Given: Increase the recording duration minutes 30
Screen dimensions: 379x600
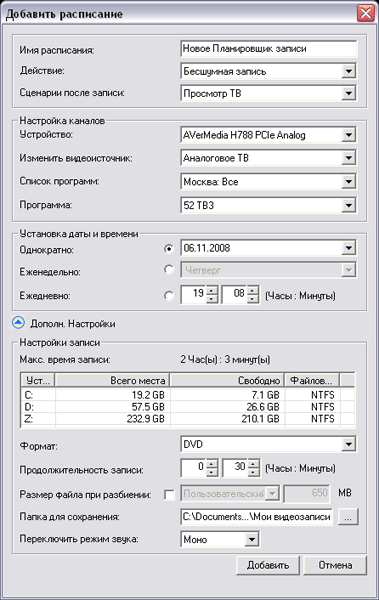Looking at the screenshot, I should click(253, 463).
